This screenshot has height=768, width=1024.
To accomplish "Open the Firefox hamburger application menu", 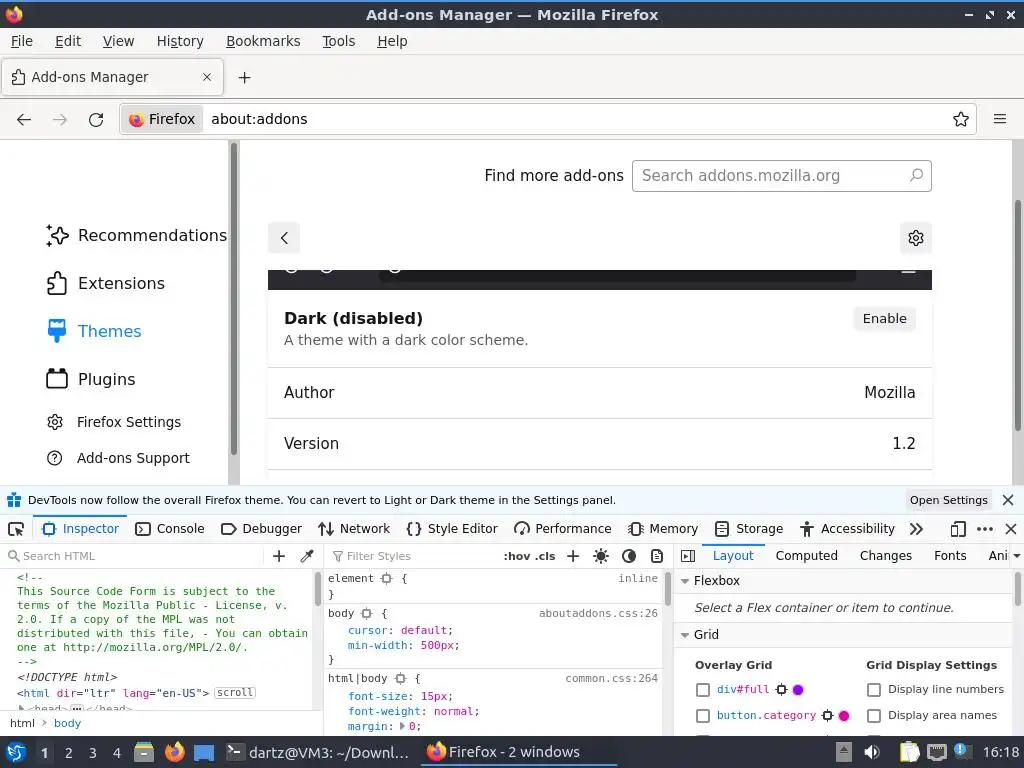I will 1000,119.
